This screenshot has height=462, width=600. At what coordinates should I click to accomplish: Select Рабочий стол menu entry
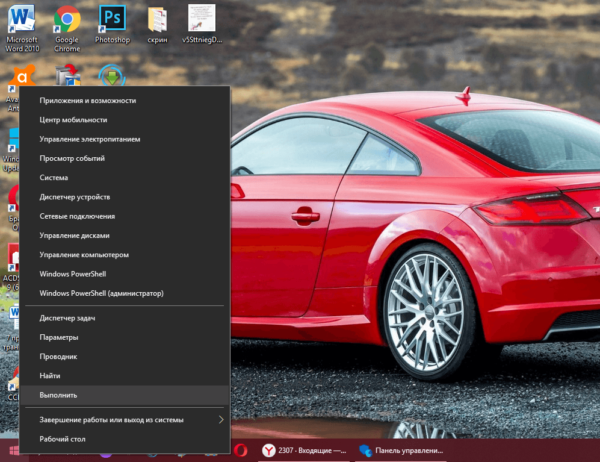(125, 439)
